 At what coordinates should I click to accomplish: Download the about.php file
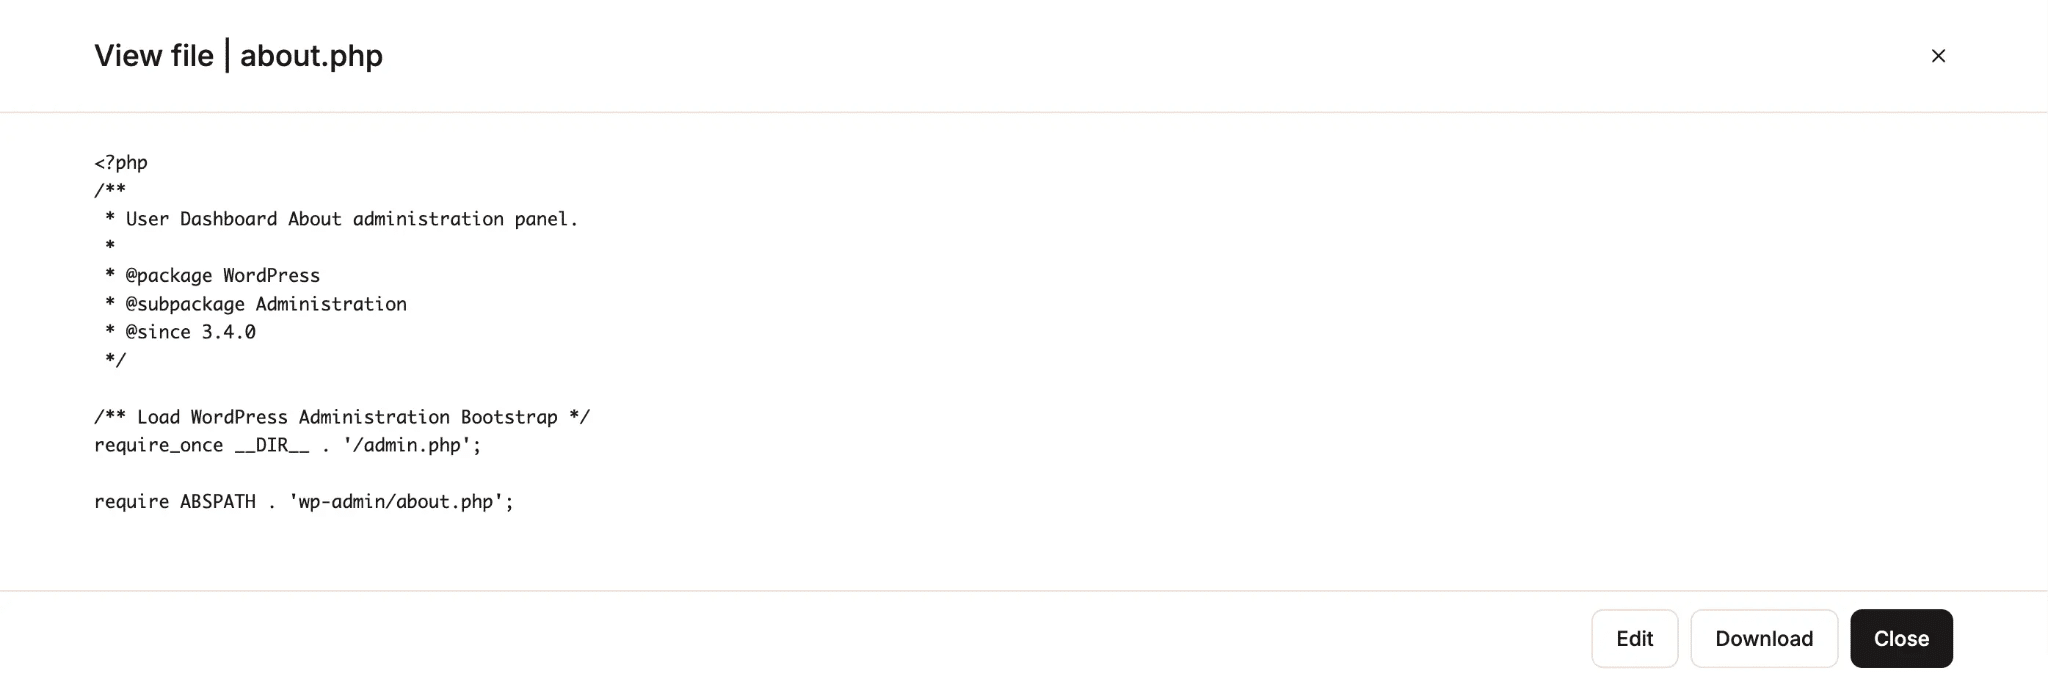coord(1764,638)
